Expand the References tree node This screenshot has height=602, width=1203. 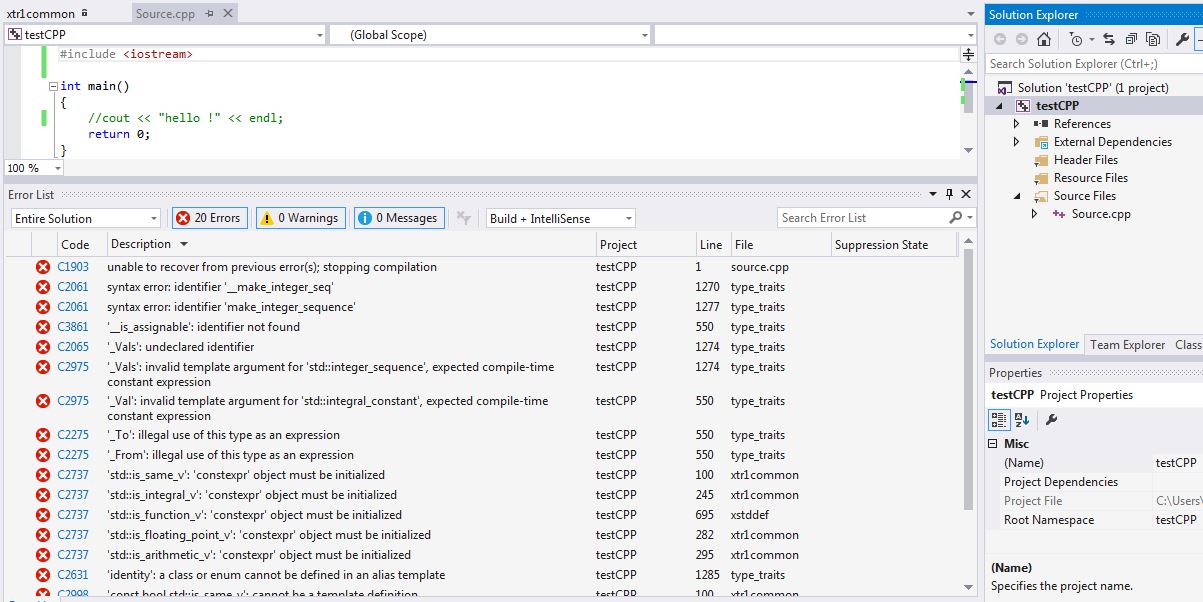click(x=1017, y=124)
